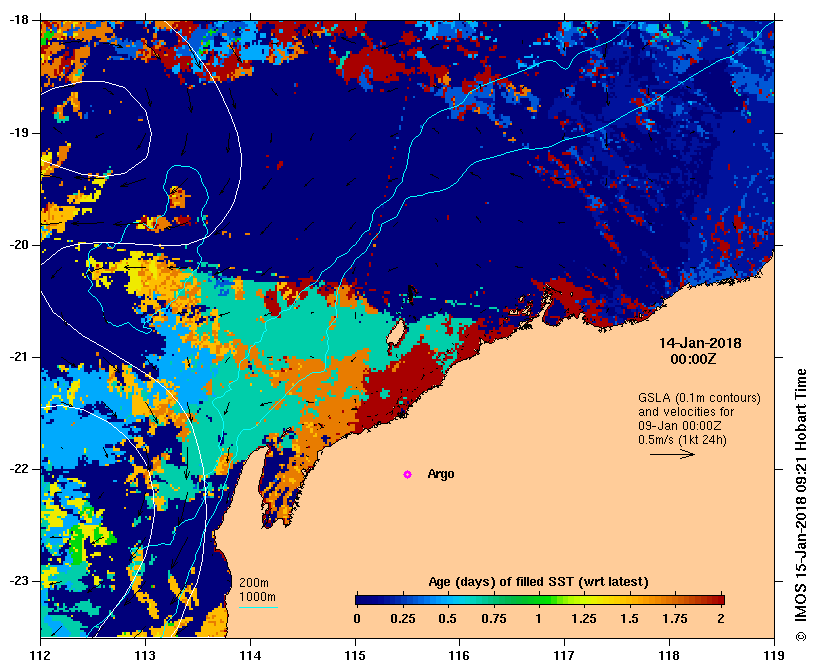818x672 pixels.
Task: Click the vertical IMOS Hobart Time credit
Action: [801, 505]
